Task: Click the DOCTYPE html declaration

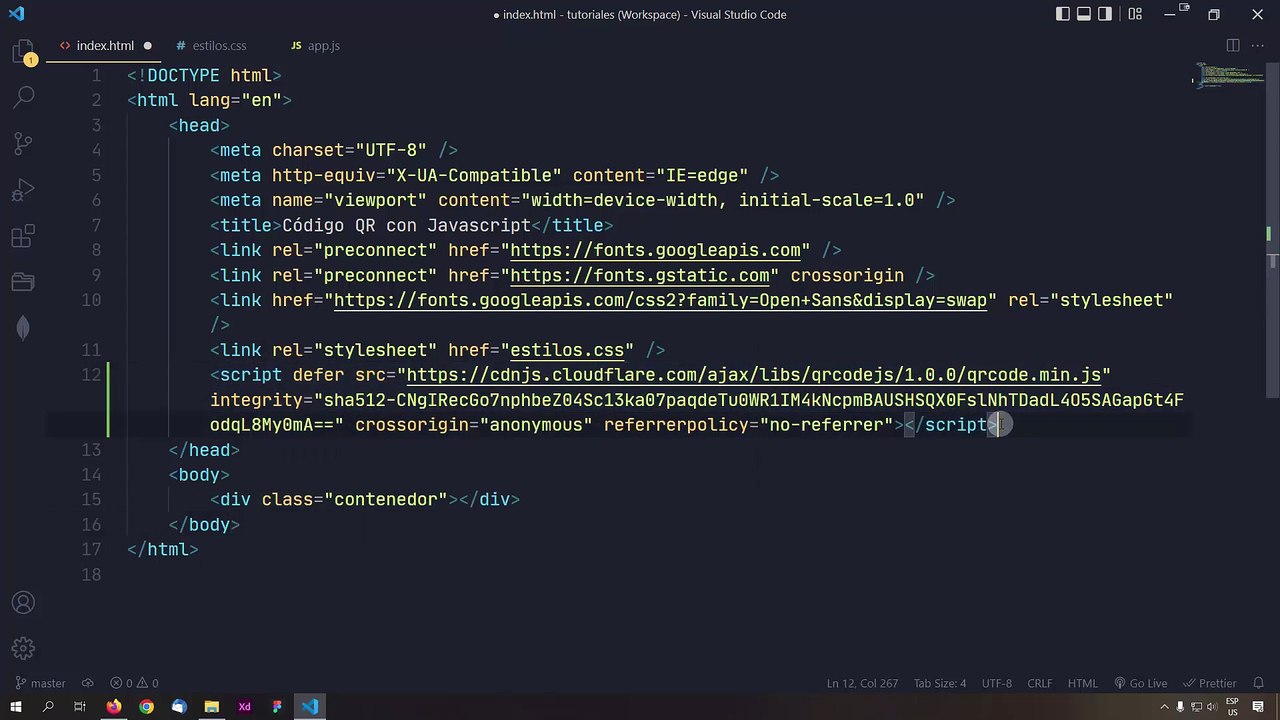Action: coord(204,75)
